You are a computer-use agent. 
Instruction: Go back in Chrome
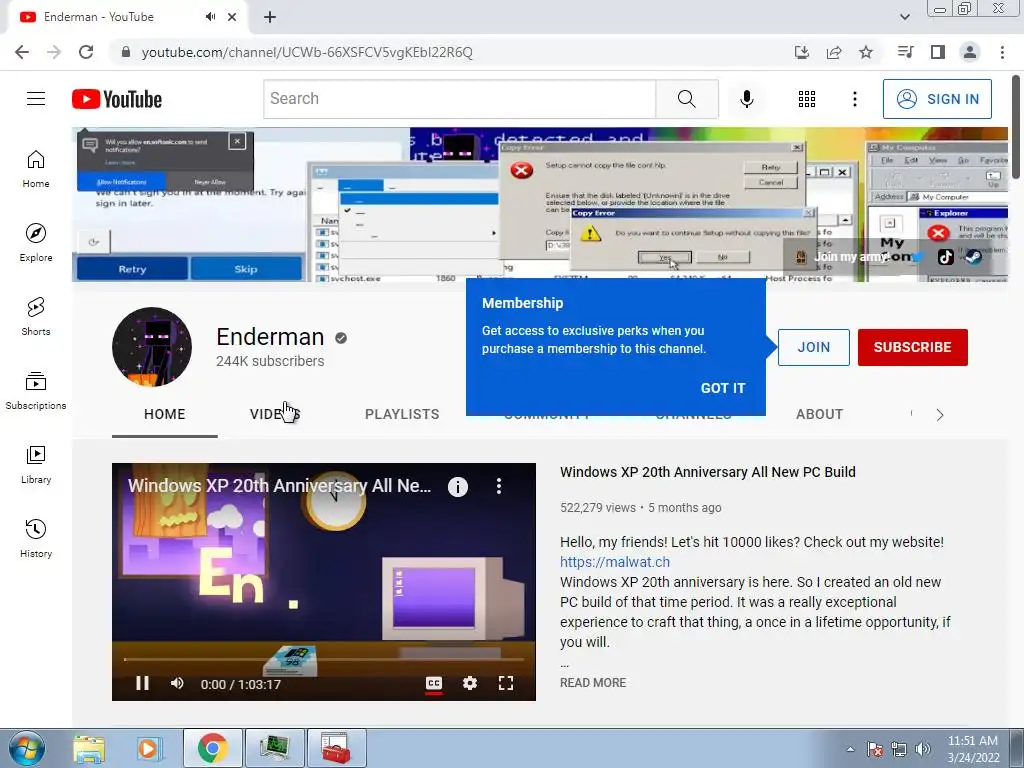click(22, 52)
